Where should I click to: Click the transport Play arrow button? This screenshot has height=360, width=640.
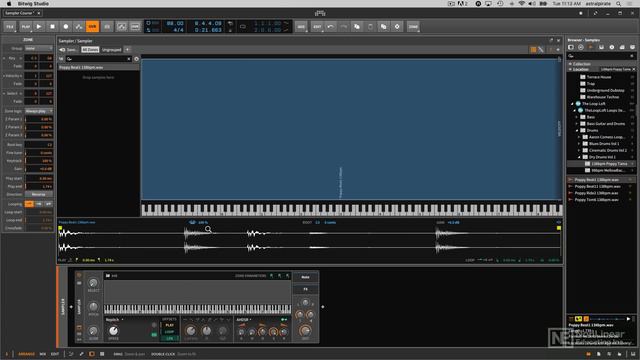pyautogui.click(x=39, y=27)
